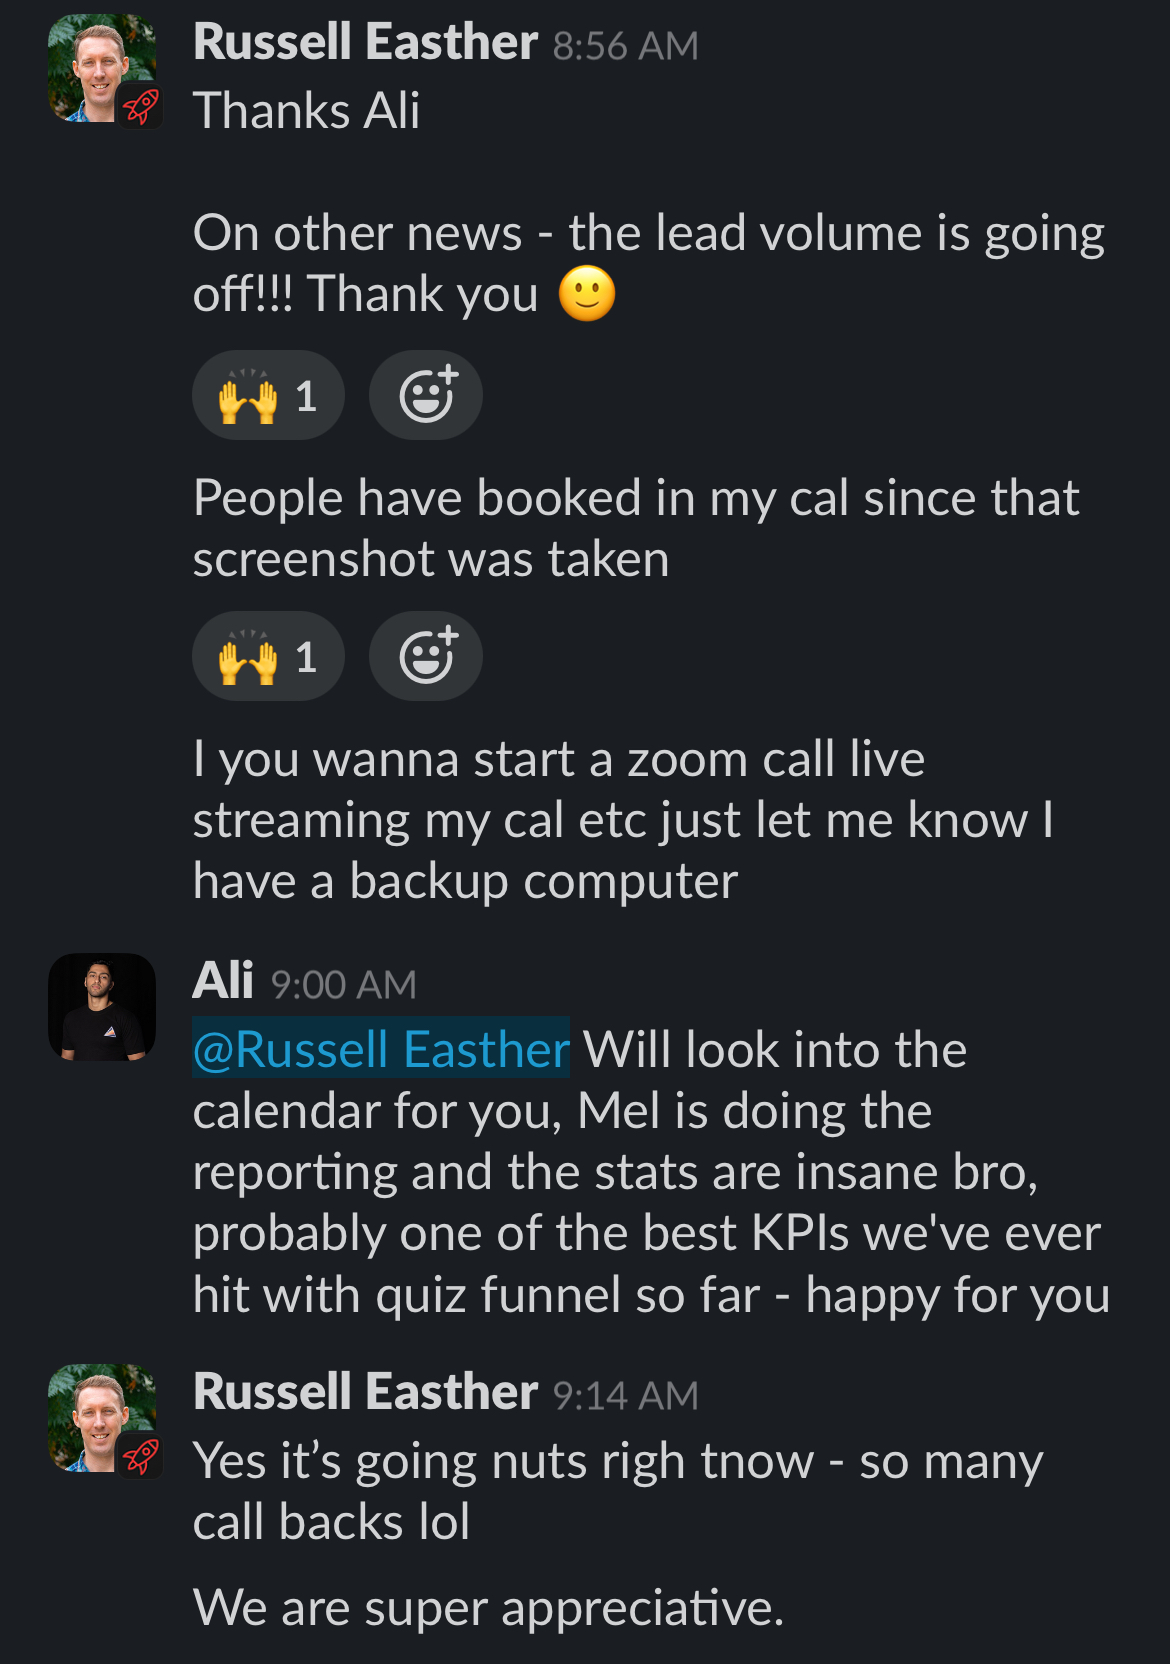This screenshot has width=1170, height=1664.
Task: Add a reaction to the 'People have booked' message
Action: [426, 657]
